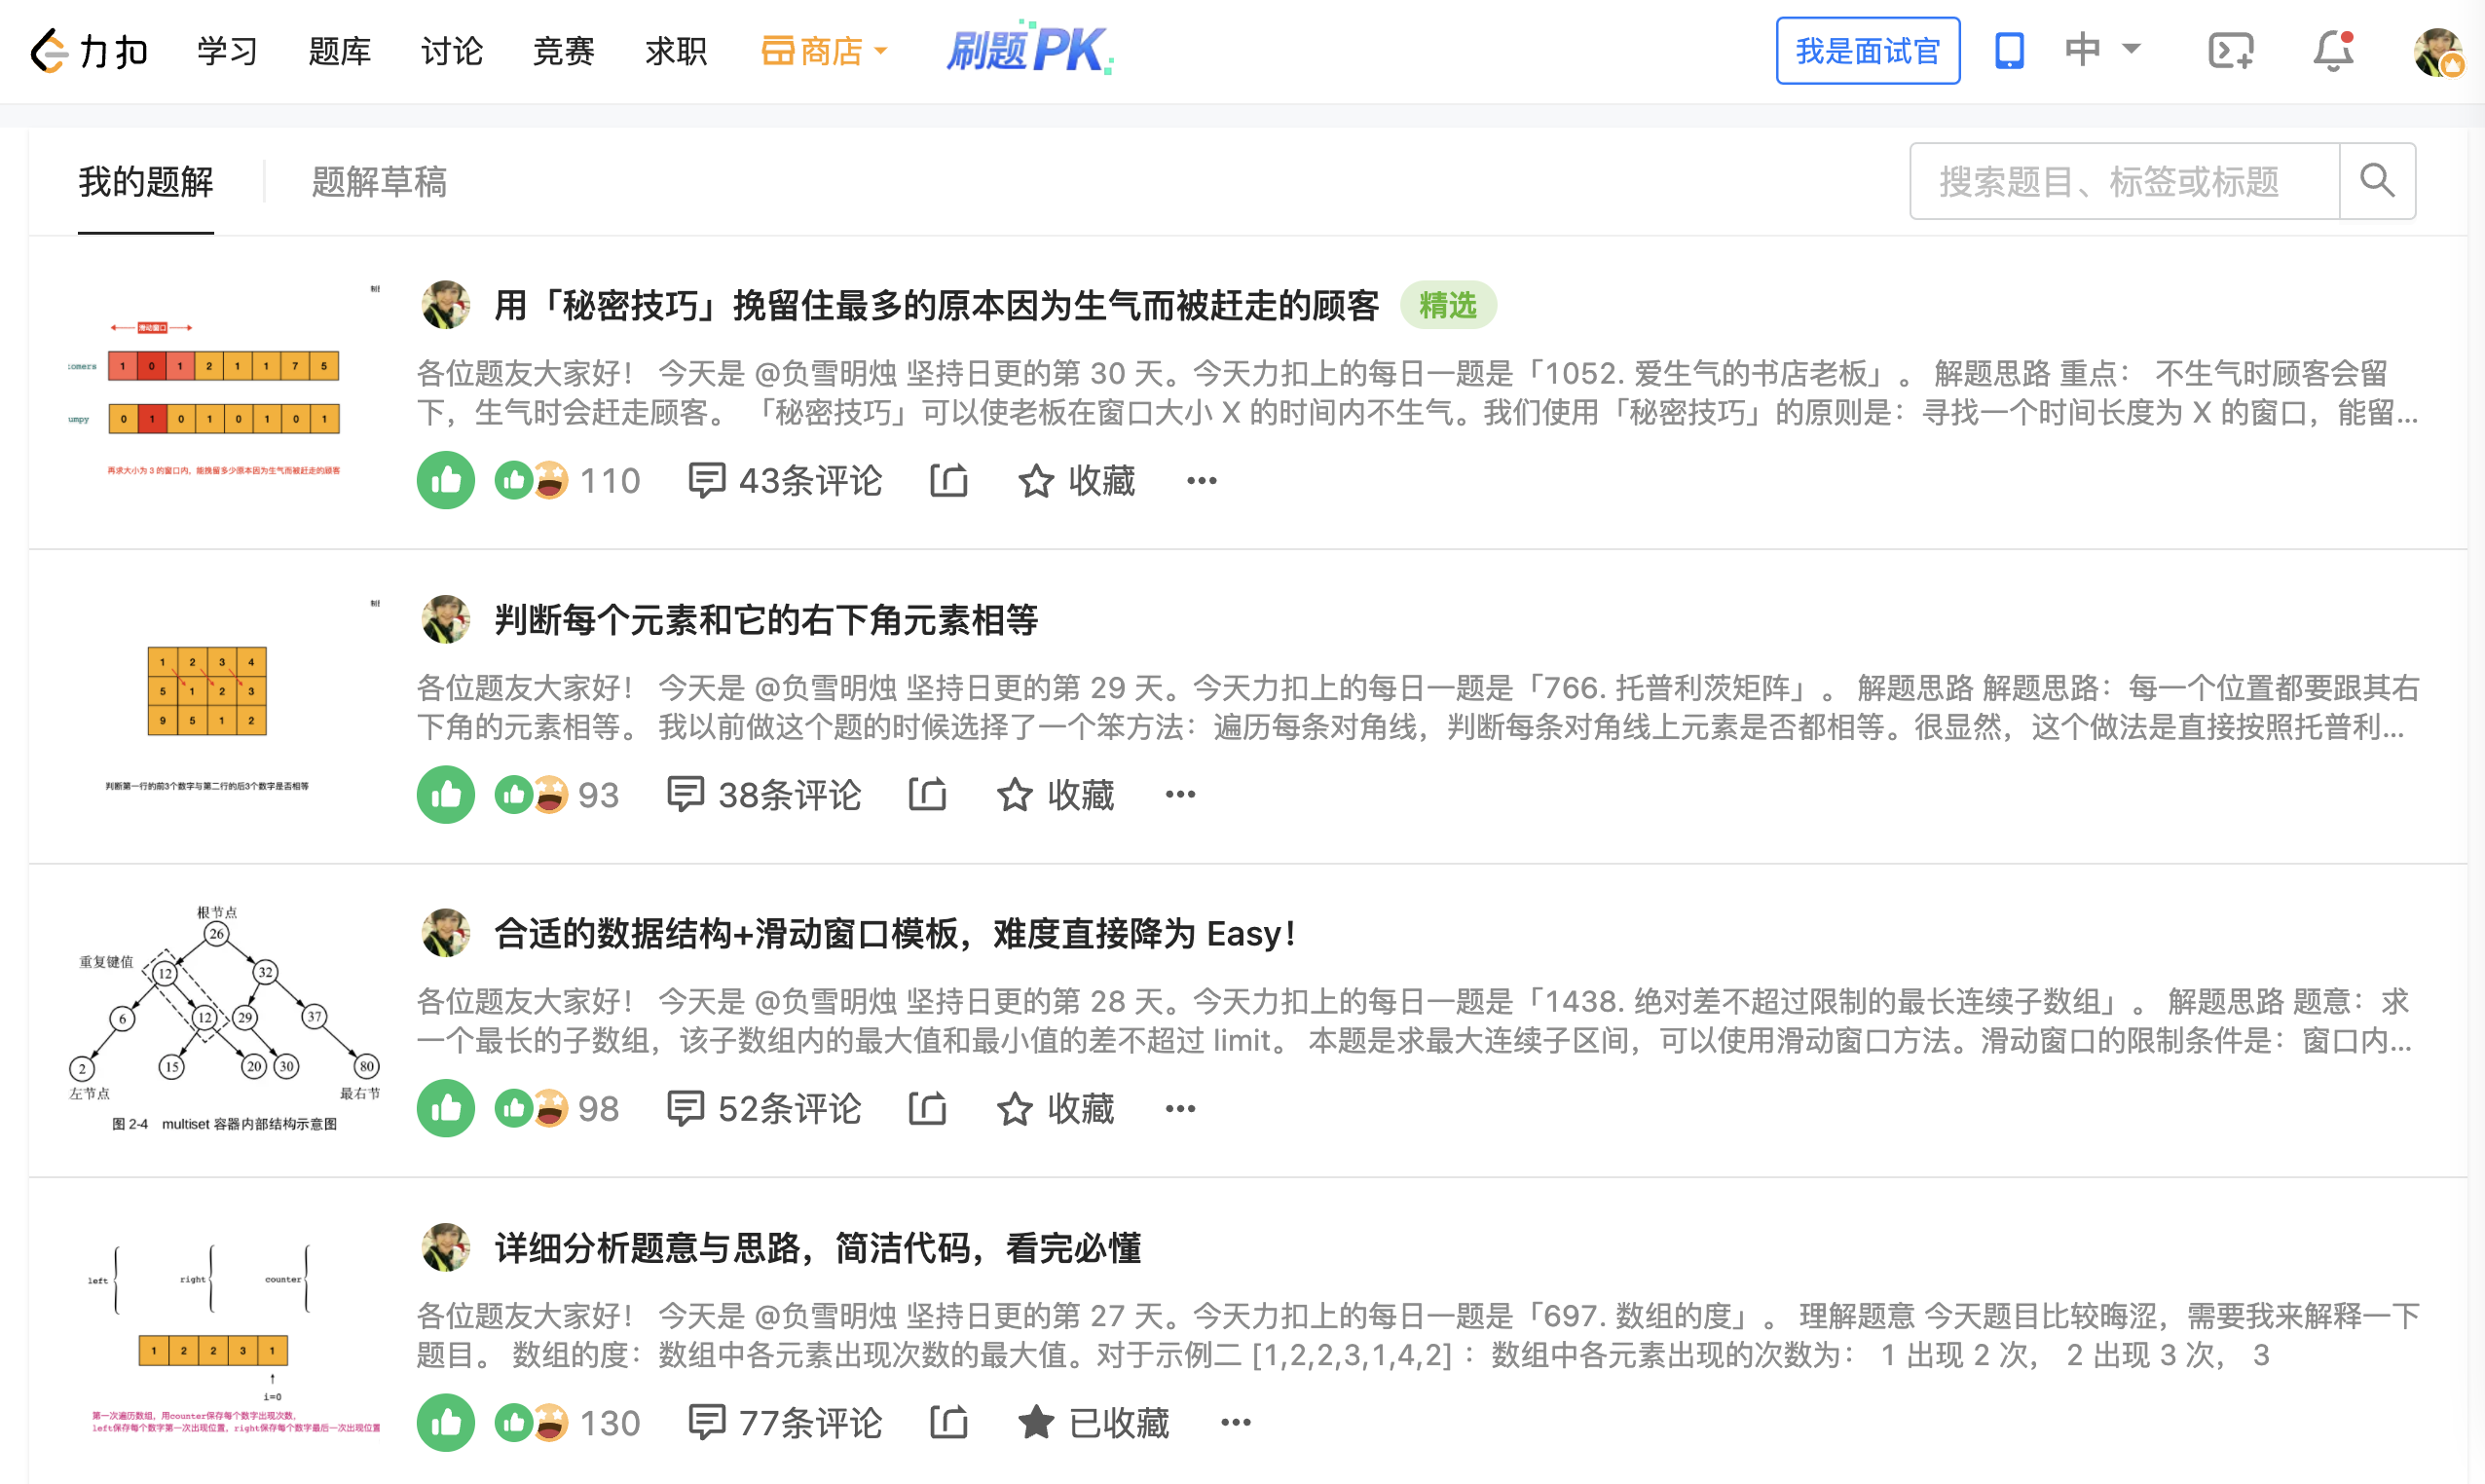Expand the 商店 dropdown menu

pyautogui.click(x=825, y=50)
